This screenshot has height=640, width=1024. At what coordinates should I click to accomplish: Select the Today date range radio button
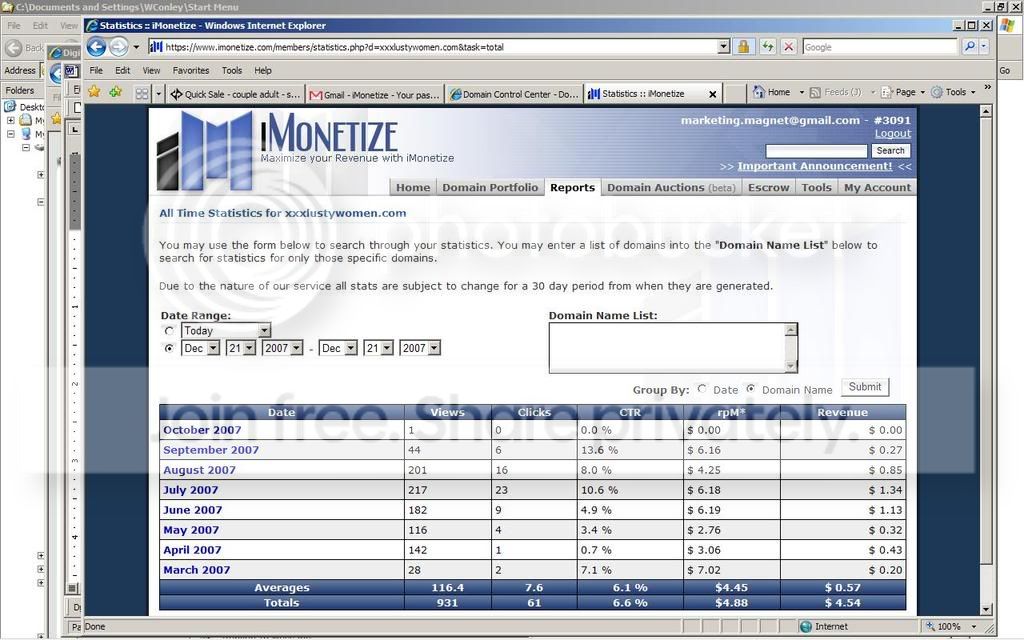coord(169,330)
